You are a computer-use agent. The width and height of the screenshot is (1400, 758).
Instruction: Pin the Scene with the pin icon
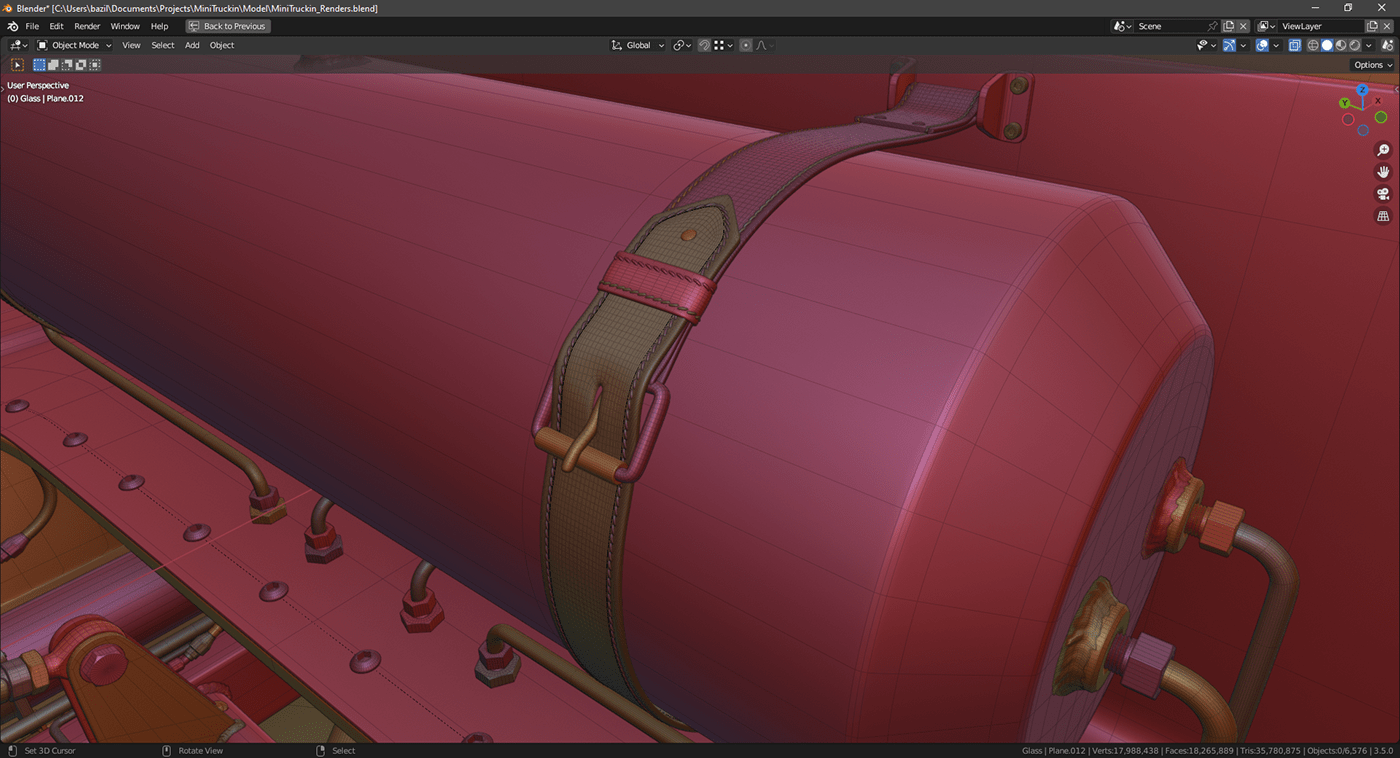tap(1212, 26)
